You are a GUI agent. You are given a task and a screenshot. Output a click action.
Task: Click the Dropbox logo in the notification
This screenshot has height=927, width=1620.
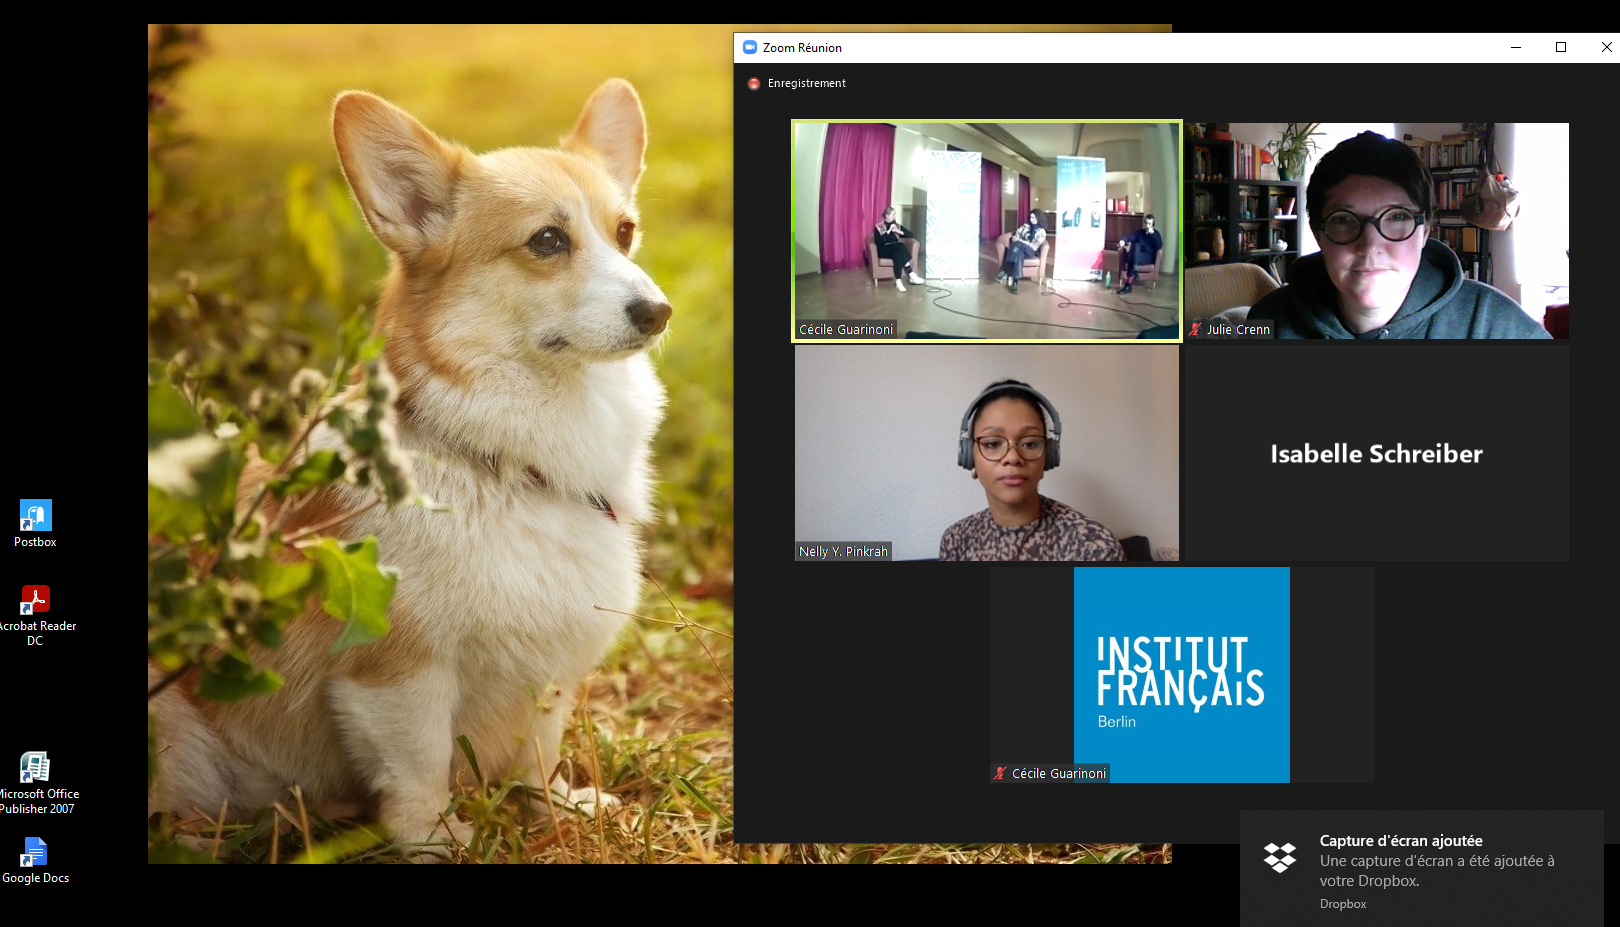(1279, 858)
